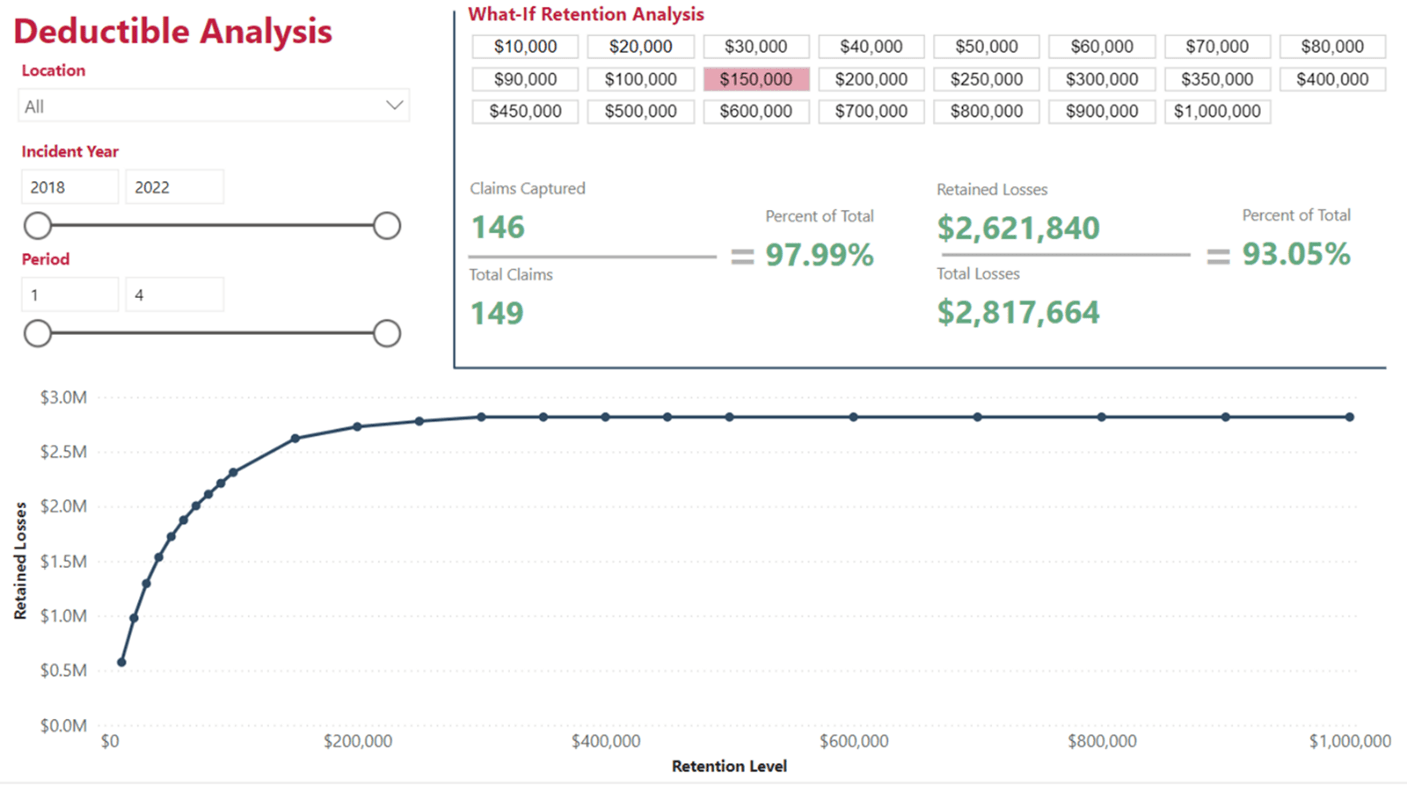This screenshot has width=1407, height=785.
Task: Select the $700,000 retention level
Action: point(870,111)
